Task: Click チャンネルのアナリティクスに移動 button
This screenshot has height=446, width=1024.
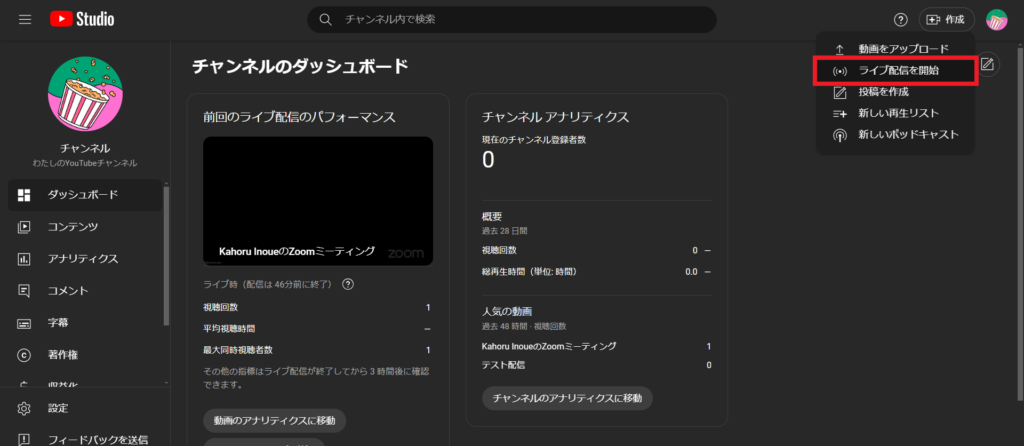Action: point(567,398)
